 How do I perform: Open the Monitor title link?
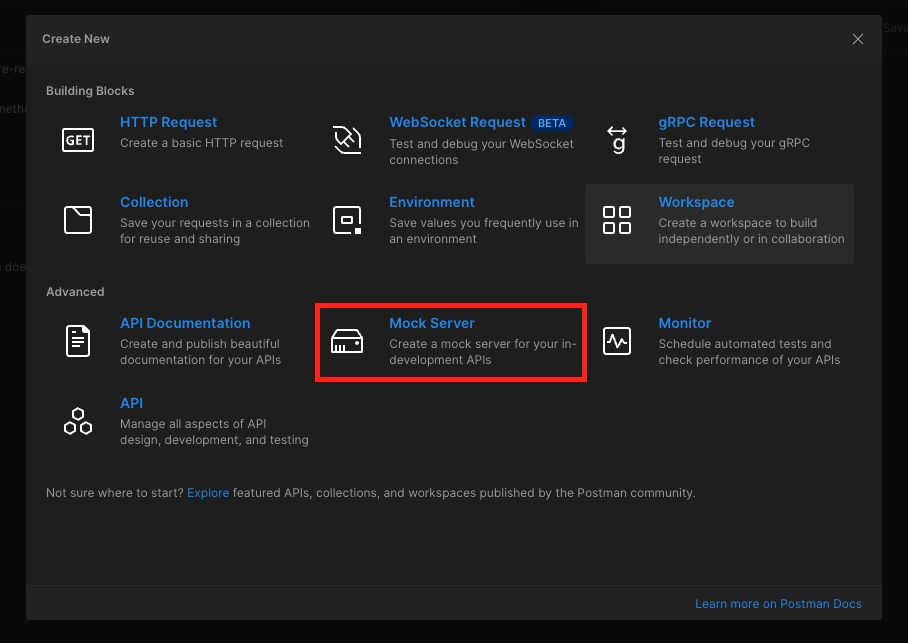pos(684,323)
